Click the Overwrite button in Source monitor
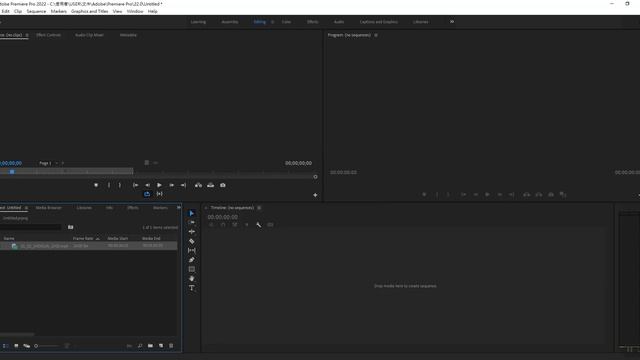The image size is (640, 360). 211,185
